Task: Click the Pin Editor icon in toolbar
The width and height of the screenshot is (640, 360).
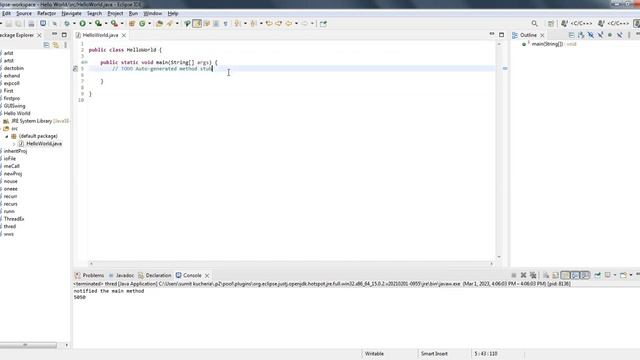Action: [323, 24]
